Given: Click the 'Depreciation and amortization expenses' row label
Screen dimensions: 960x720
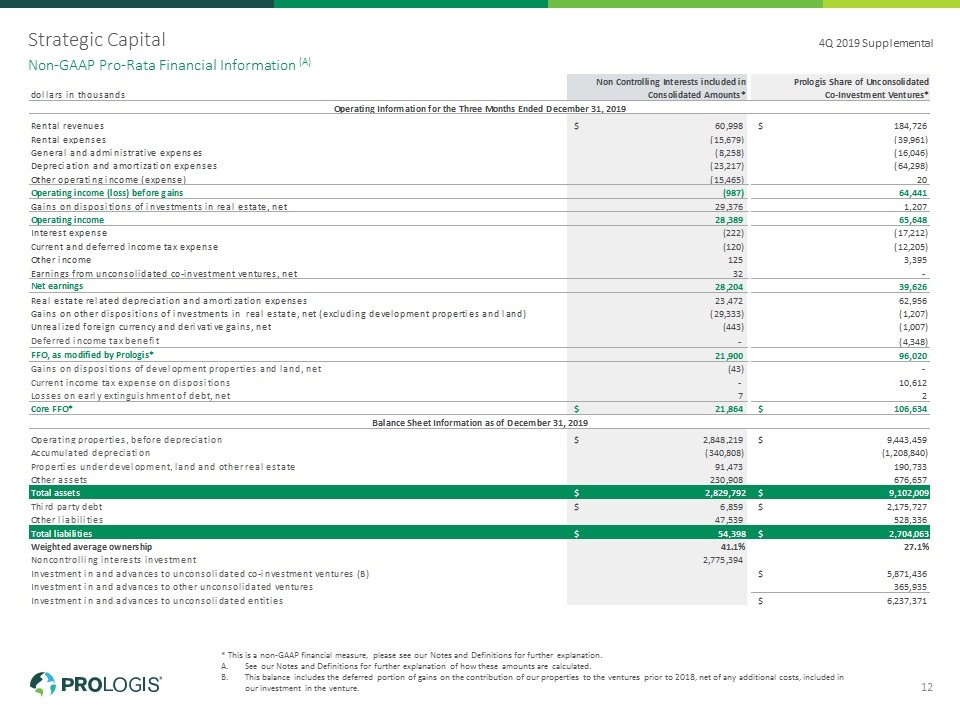Looking at the screenshot, I should (124, 166).
